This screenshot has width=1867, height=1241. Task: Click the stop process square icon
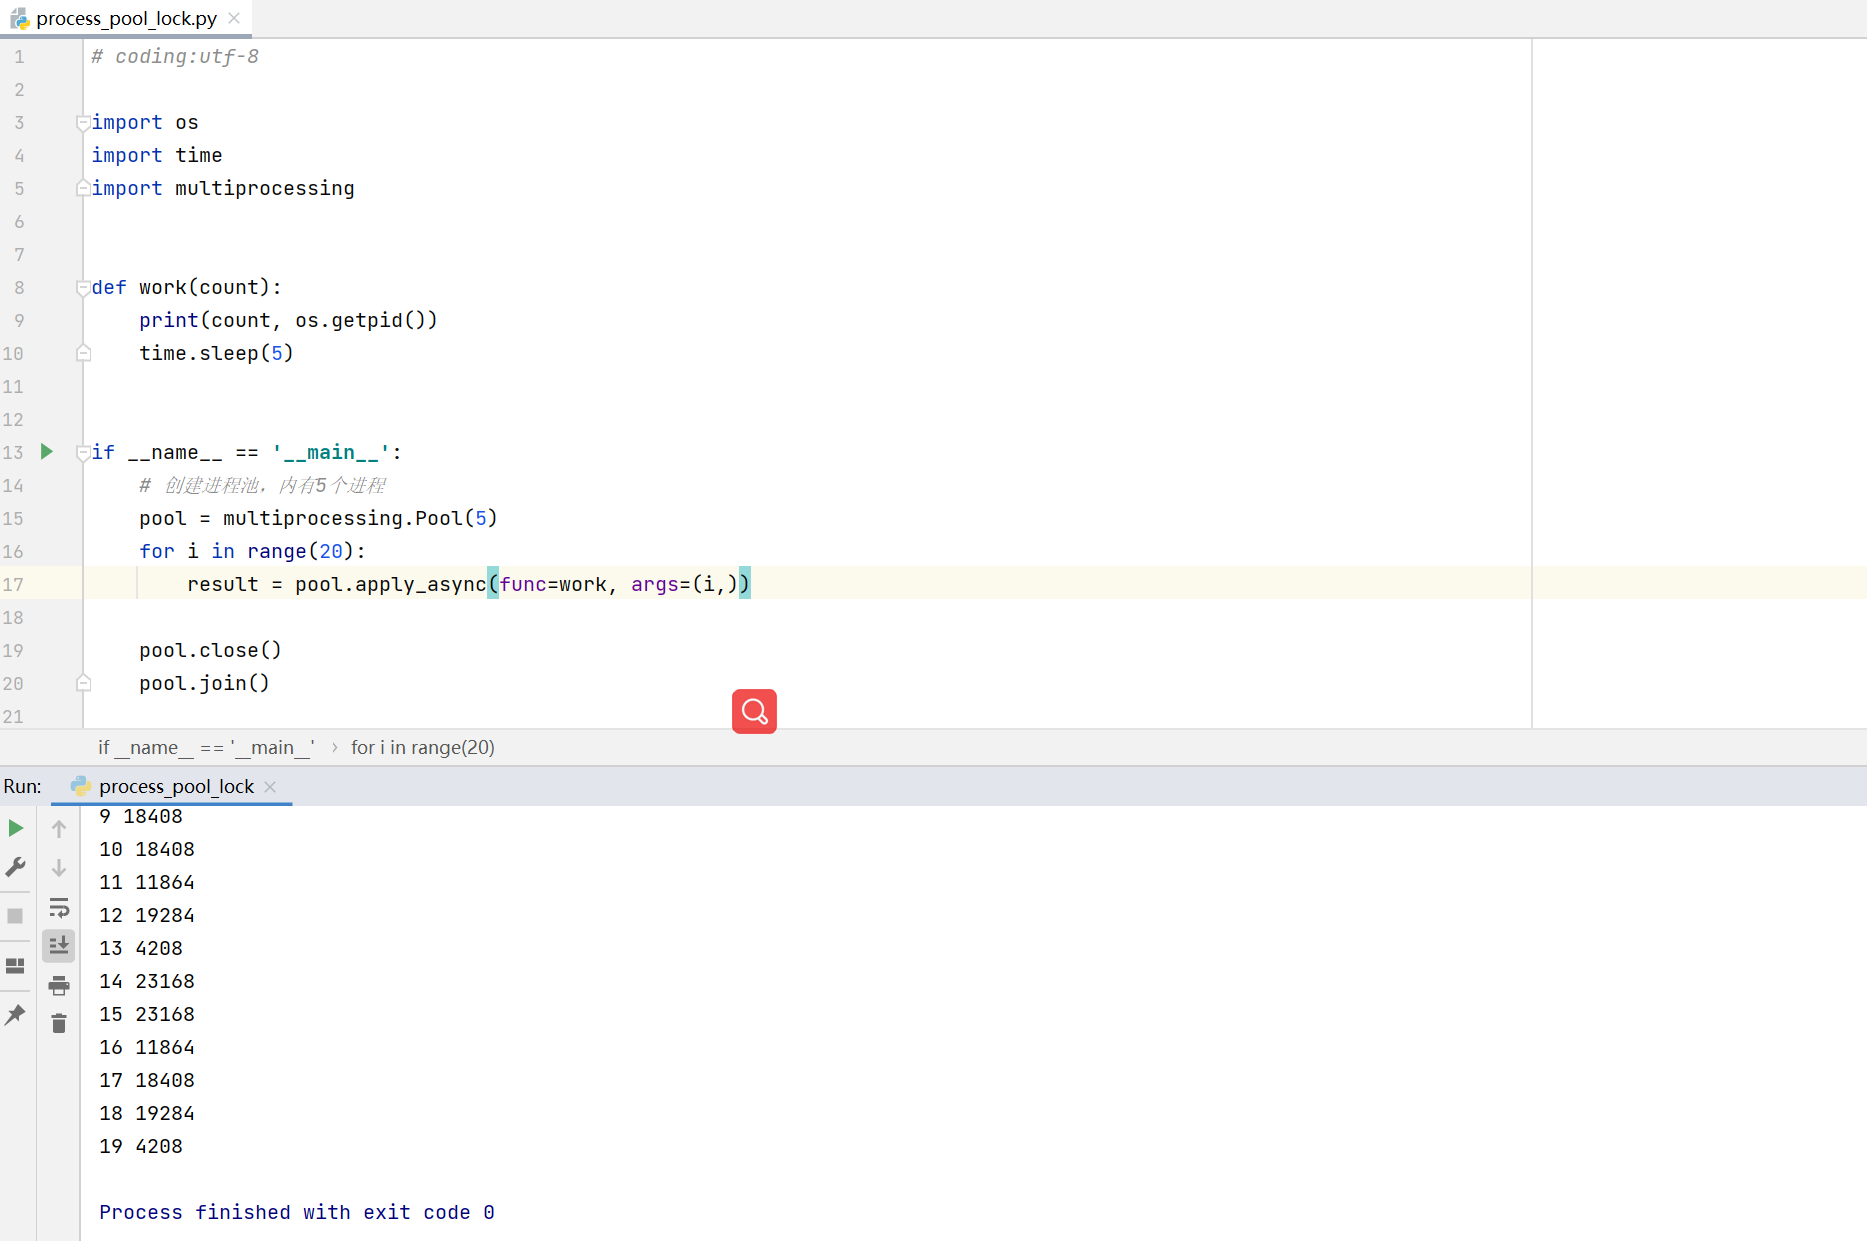click(15, 915)
